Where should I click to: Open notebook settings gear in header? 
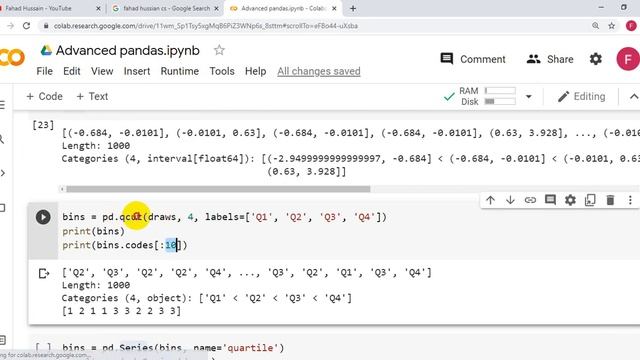pyautogui.click(x=596, y=59)
